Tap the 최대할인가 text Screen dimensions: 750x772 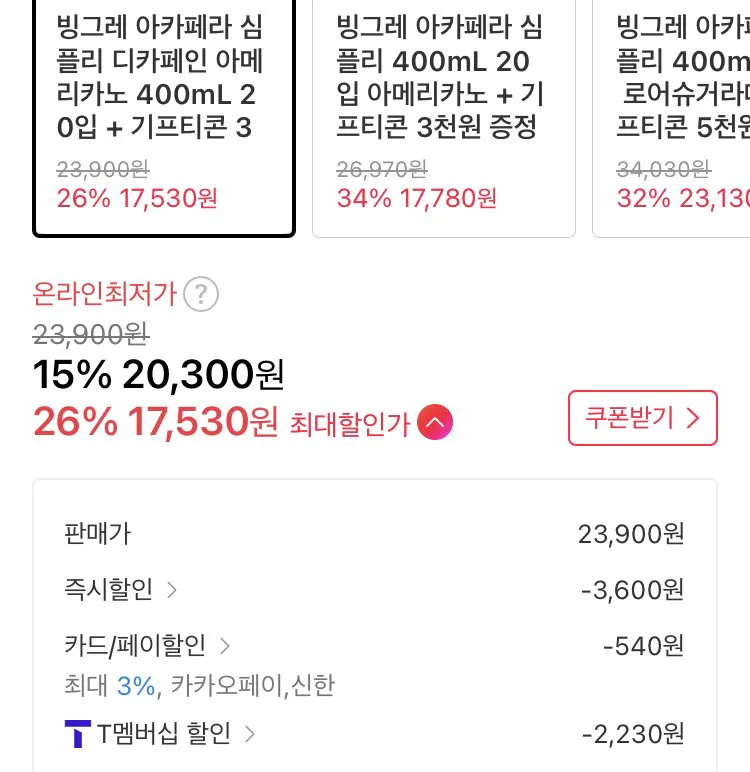point(350,424)
